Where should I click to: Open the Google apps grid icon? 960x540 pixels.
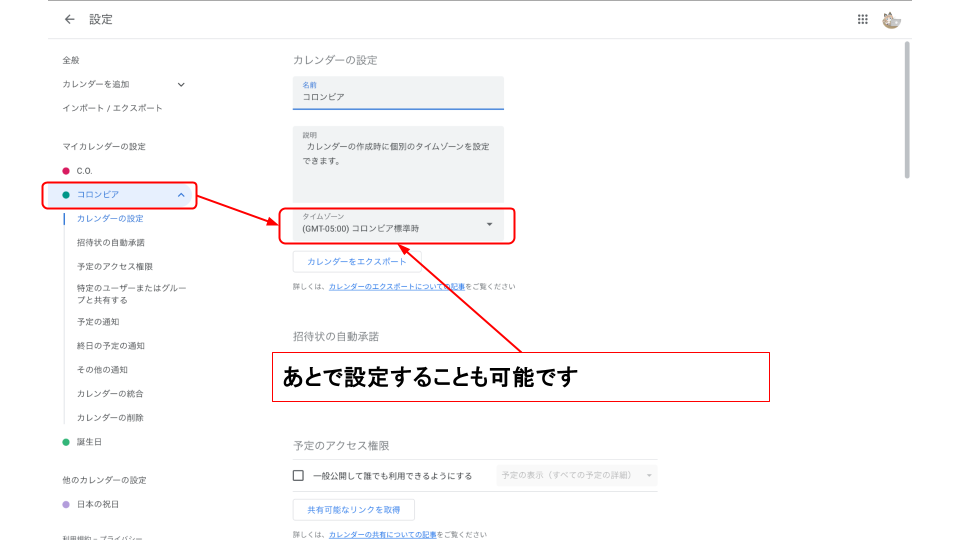click(x=863, y=19)
